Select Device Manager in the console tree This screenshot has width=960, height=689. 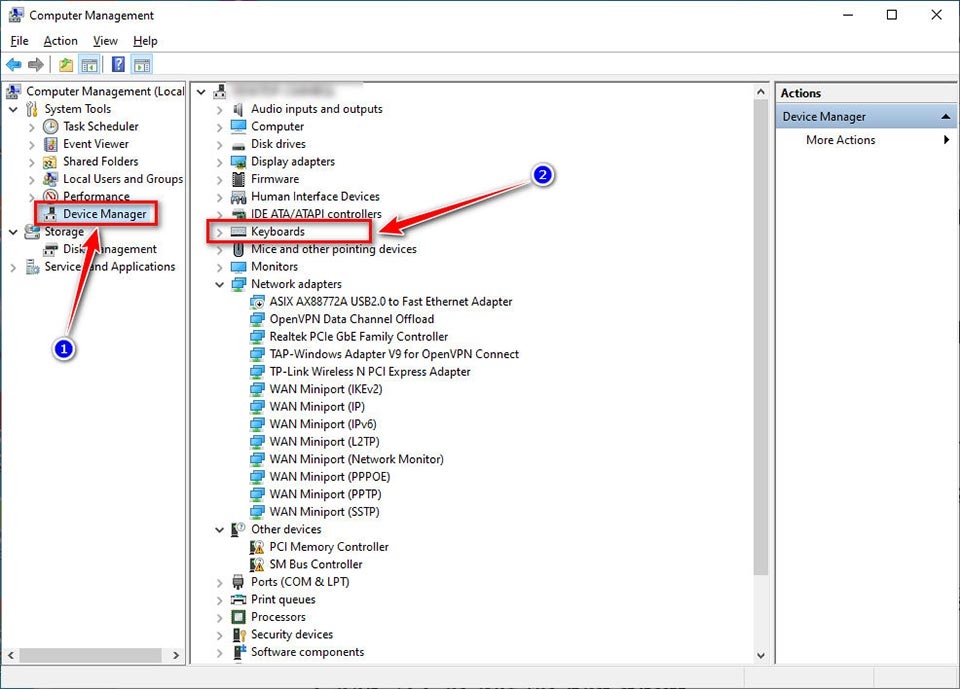tap(105, 214)
